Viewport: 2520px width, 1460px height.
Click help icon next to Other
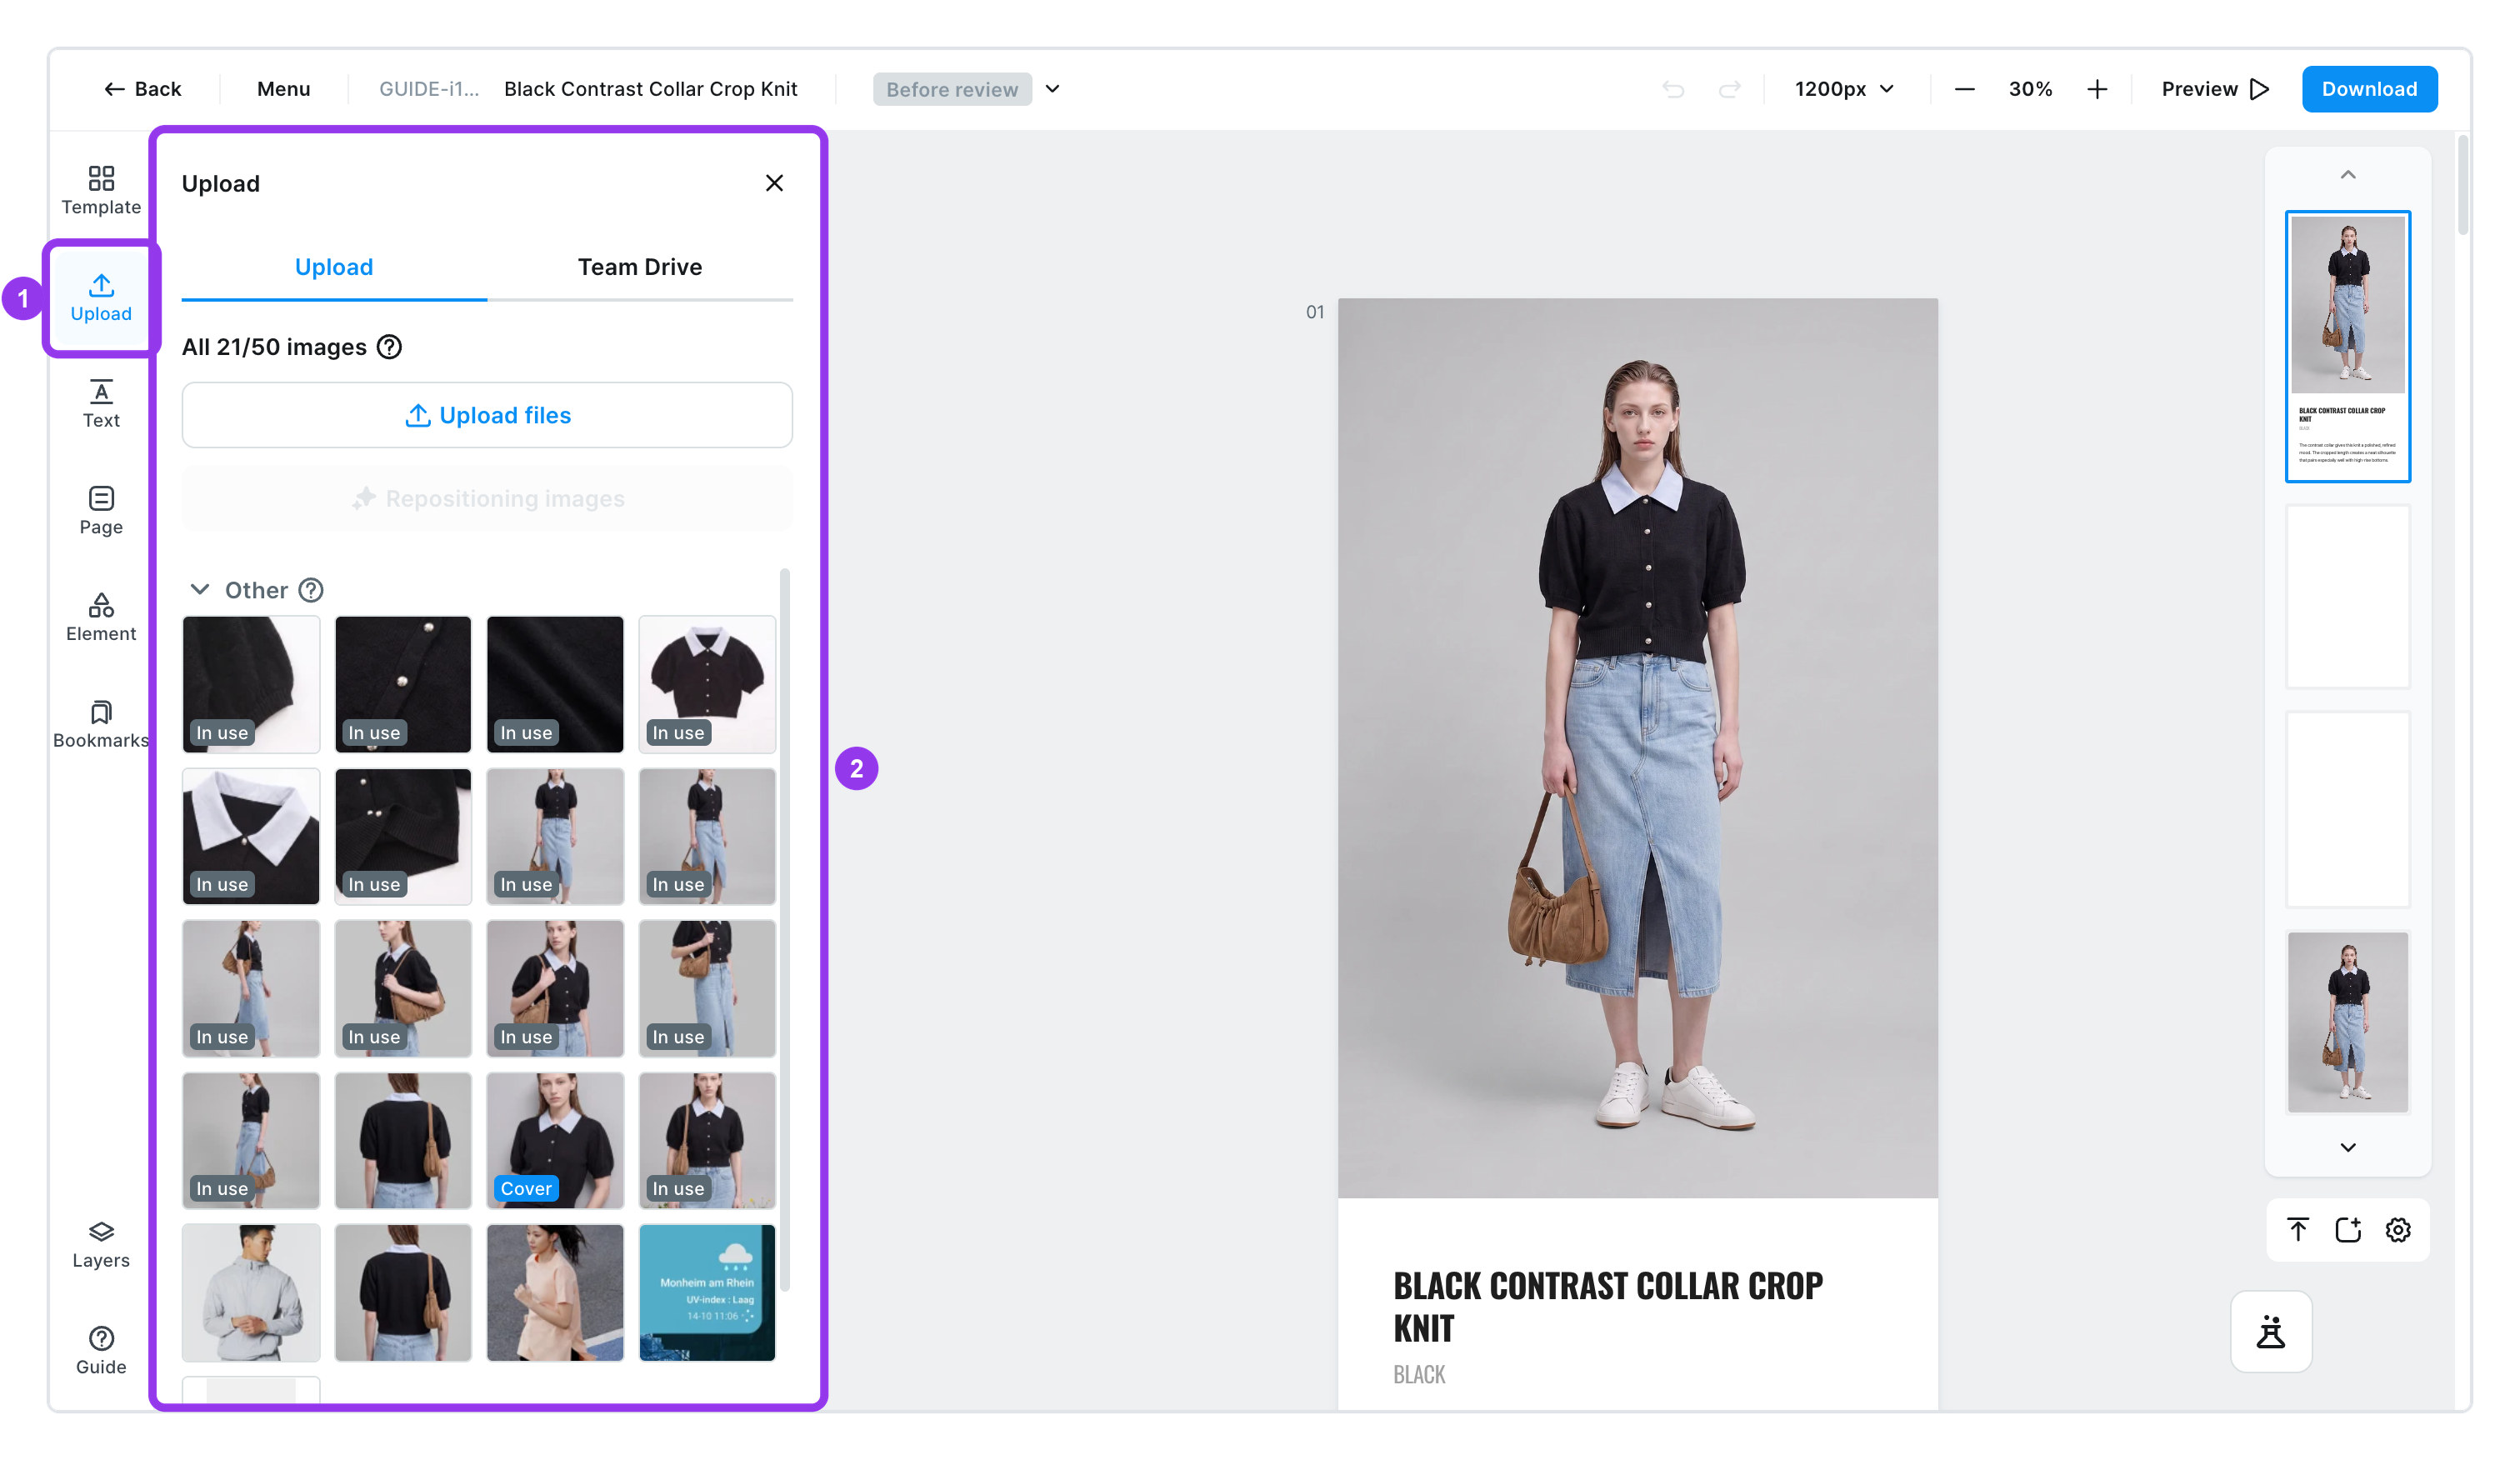click(x=311, y=590)
